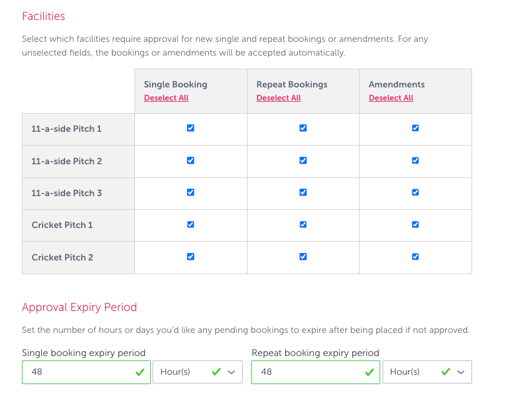The width and height of the screenshot is (509, 401).
Task: Click chevron arrow of single booking unit selector
Action: [231, 372]
